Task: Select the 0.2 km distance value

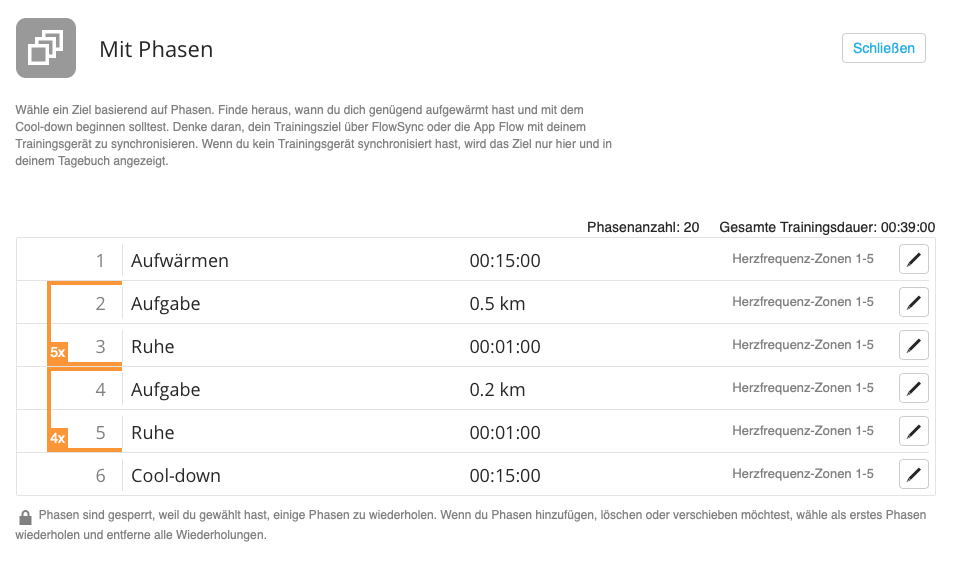Action: pyautogui.click(x=497, y=390)
